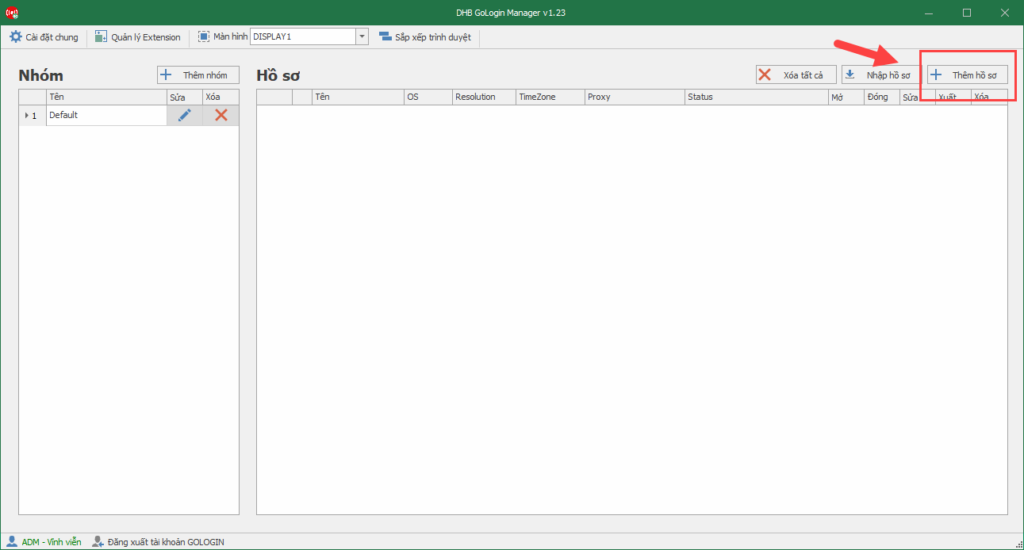Click the Màn hình display icon
Viewport: 1024px width, 550px height.
204,37
